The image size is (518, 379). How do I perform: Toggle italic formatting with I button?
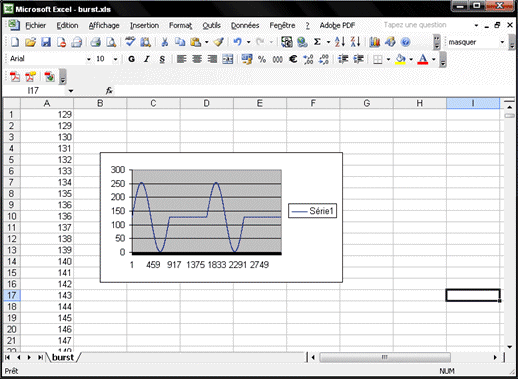coord(147,59)
